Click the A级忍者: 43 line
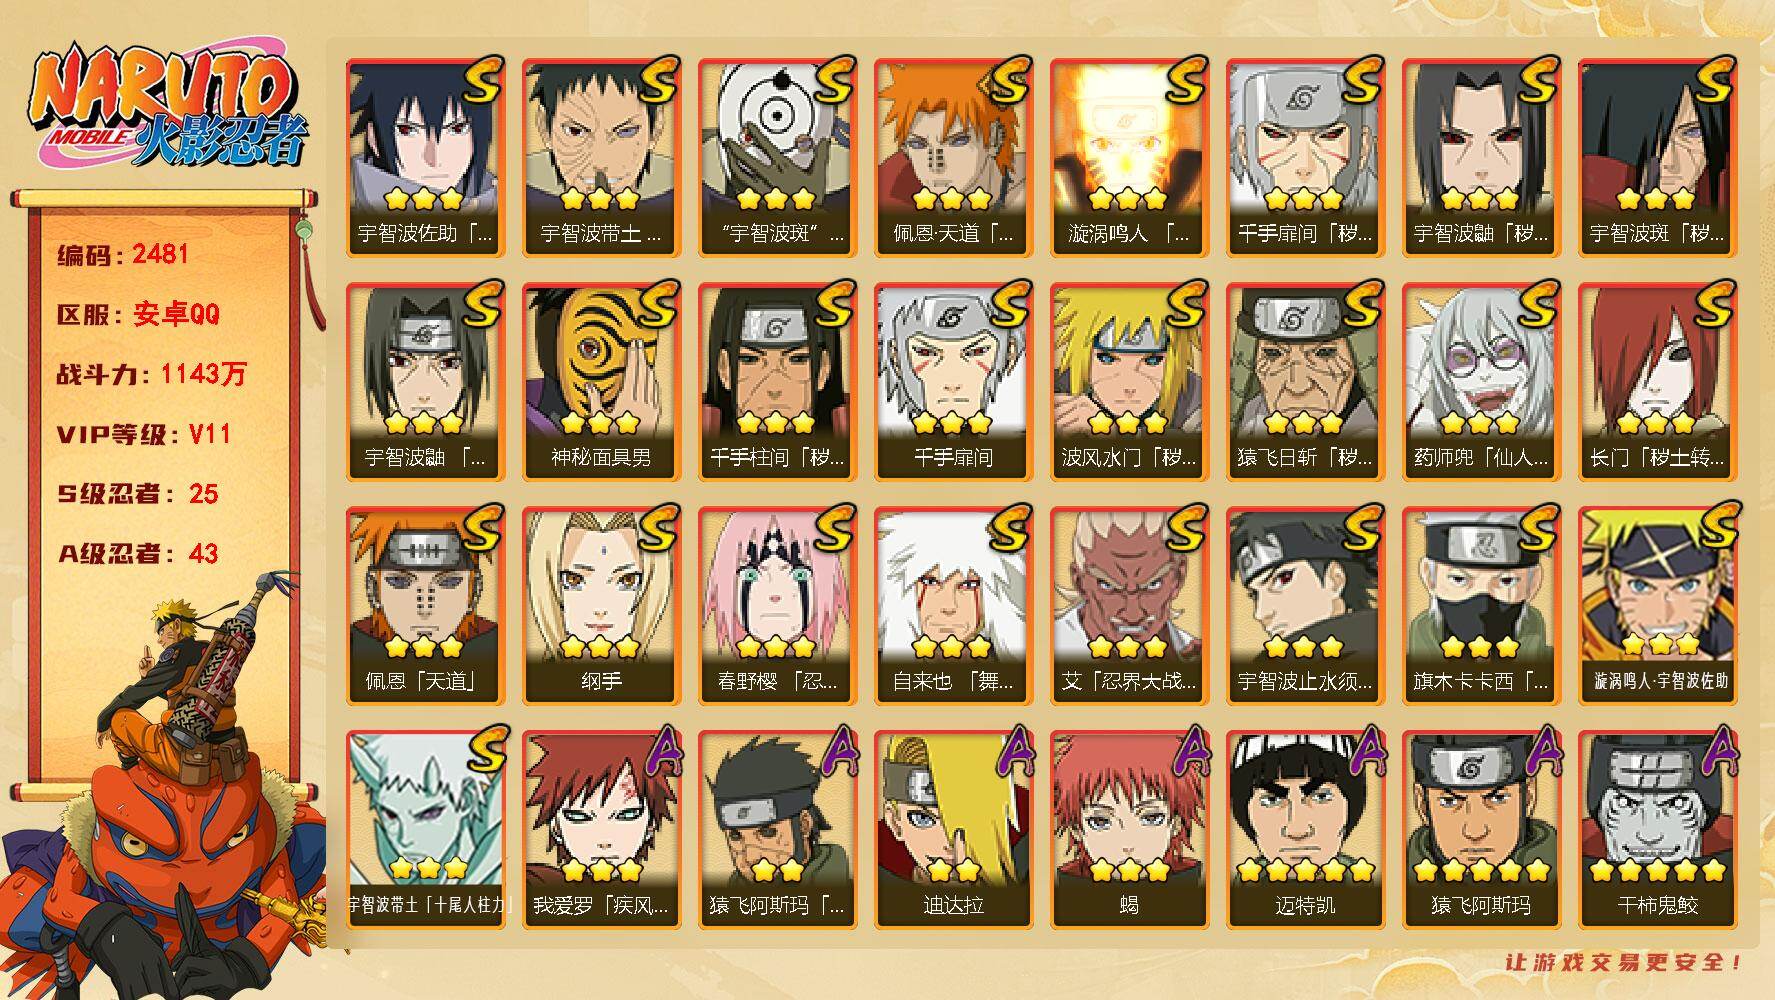The image size is (1775, 1000). [x=137, y=554]
